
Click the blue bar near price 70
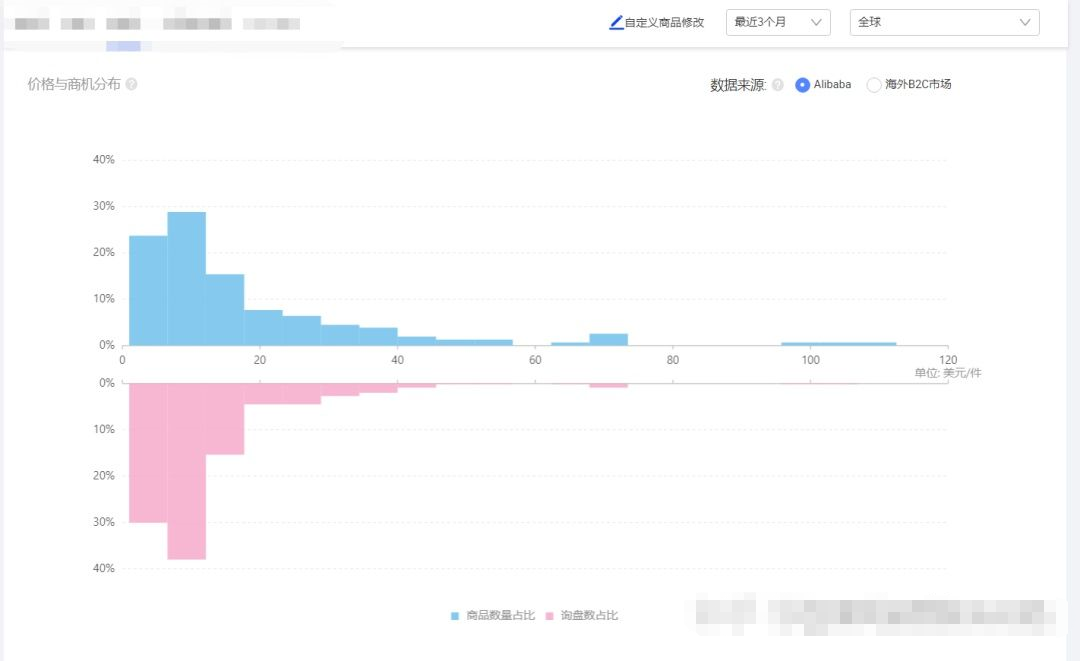609,339
